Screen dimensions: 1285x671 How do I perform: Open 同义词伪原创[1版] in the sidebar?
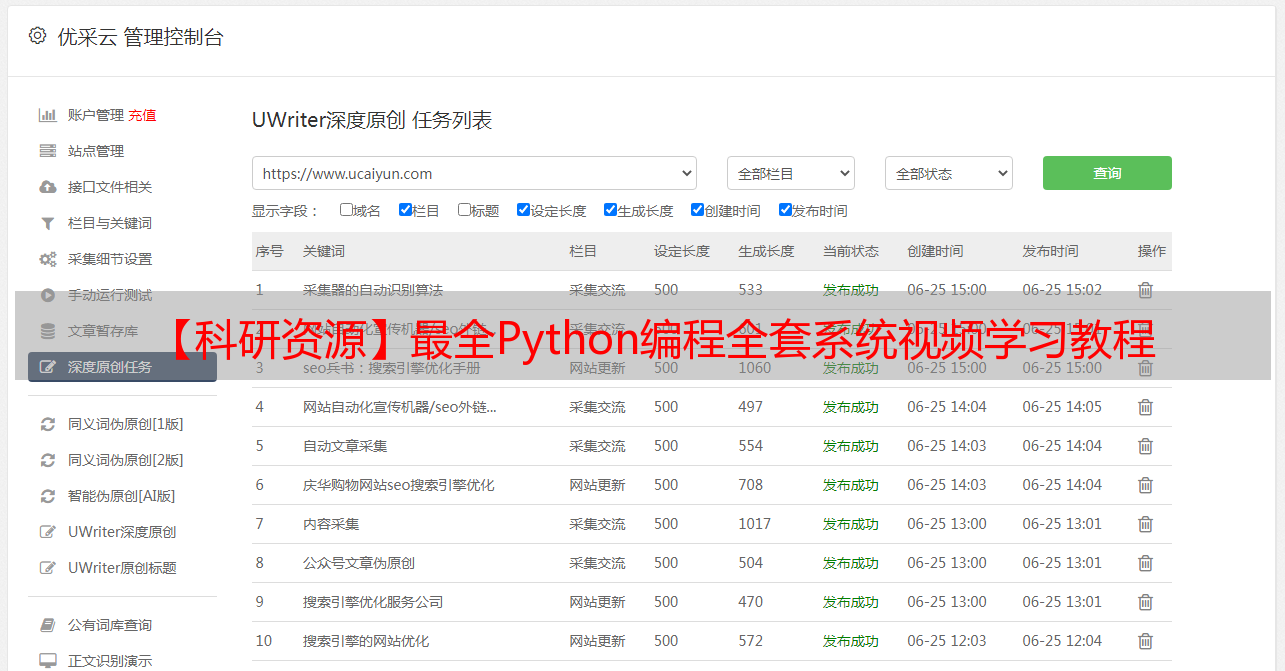pyautogui.click(x=125, y=424)
